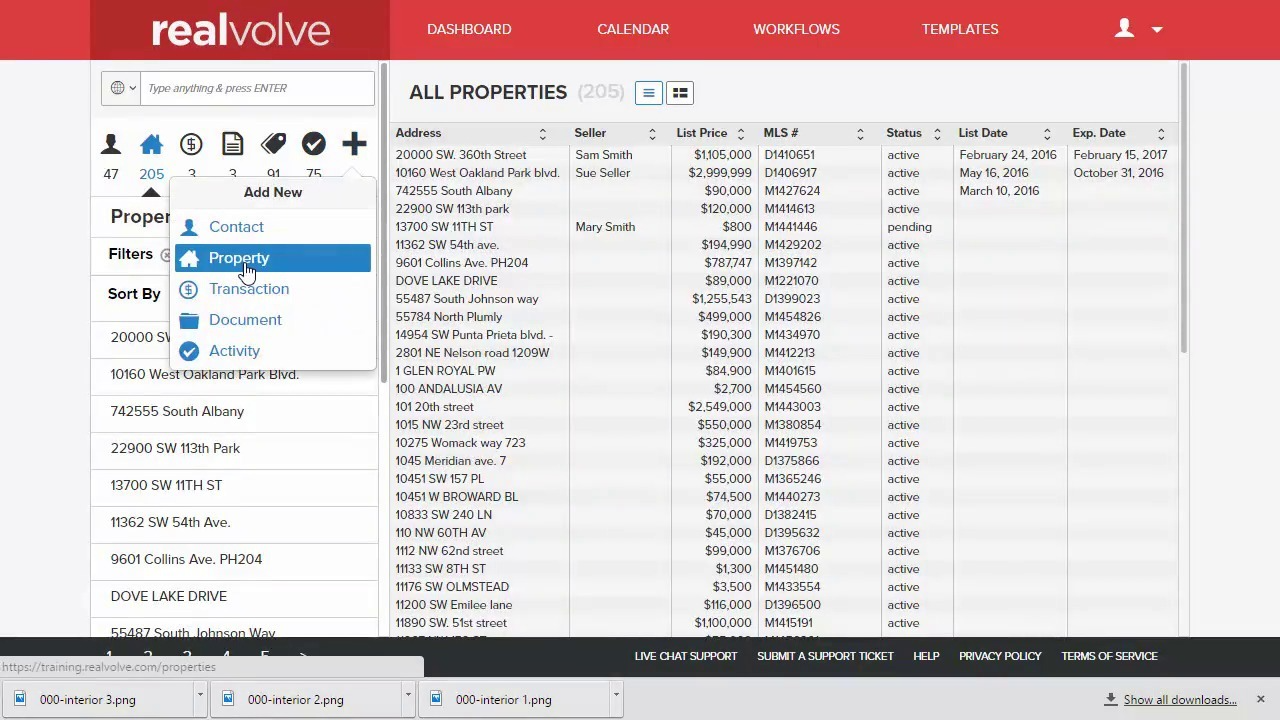Screen dimensions: 1280x720
Task: Click Show all downloads link
Action: (x=1180, y=700)
